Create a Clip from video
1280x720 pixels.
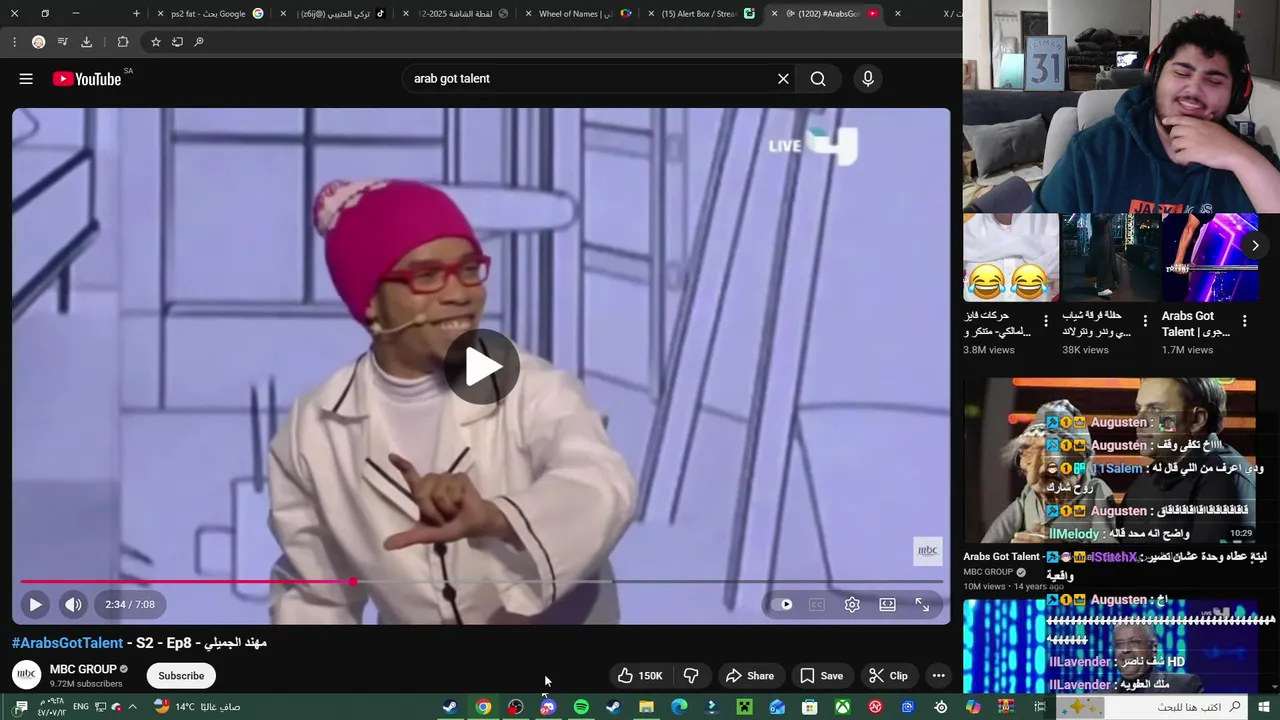[888, 676]
